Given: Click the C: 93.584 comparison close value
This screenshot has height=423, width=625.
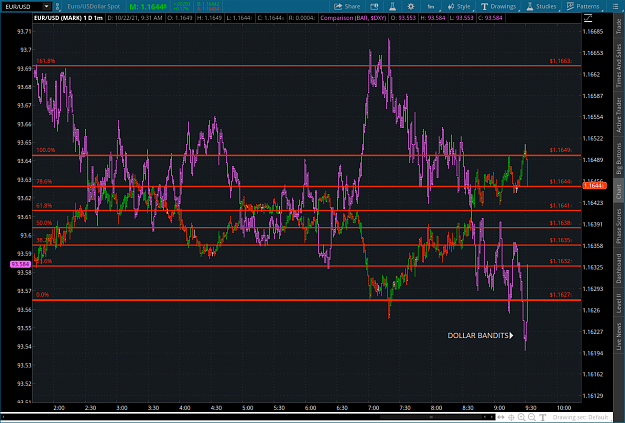Looking at the screenshot, I should click(490, 18).
